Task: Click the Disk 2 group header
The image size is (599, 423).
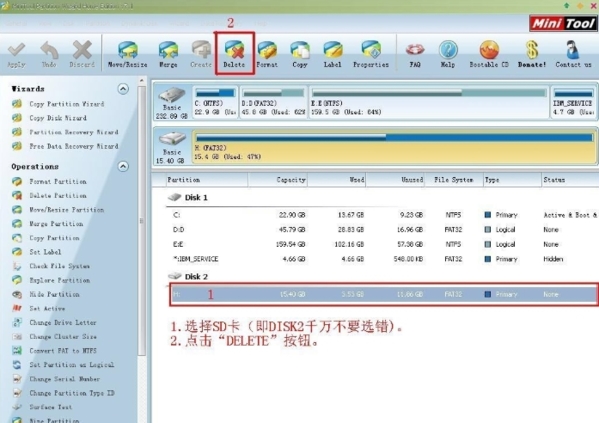Action: pyautogui.click(x=188, y=277)
